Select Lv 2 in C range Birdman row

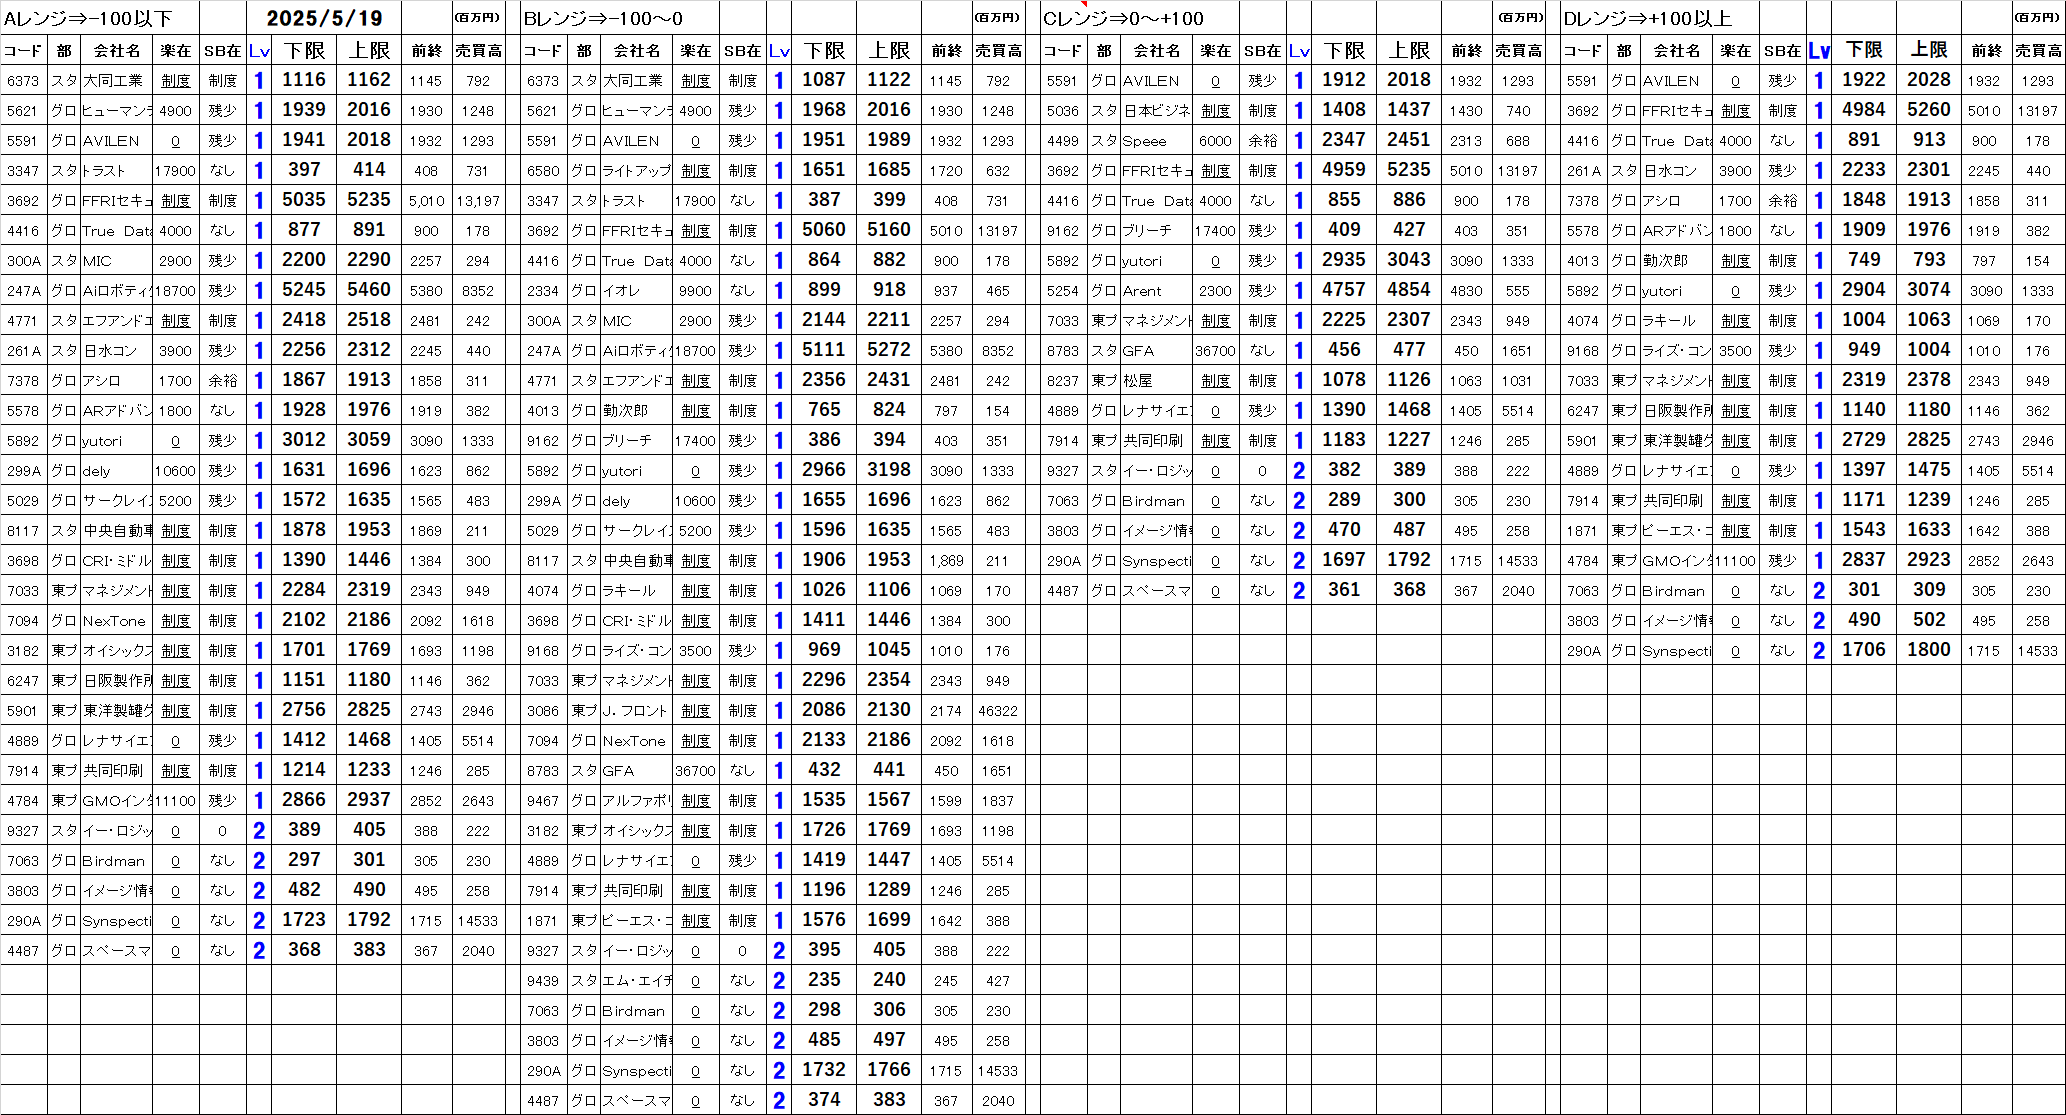(x=1299, y=501)
